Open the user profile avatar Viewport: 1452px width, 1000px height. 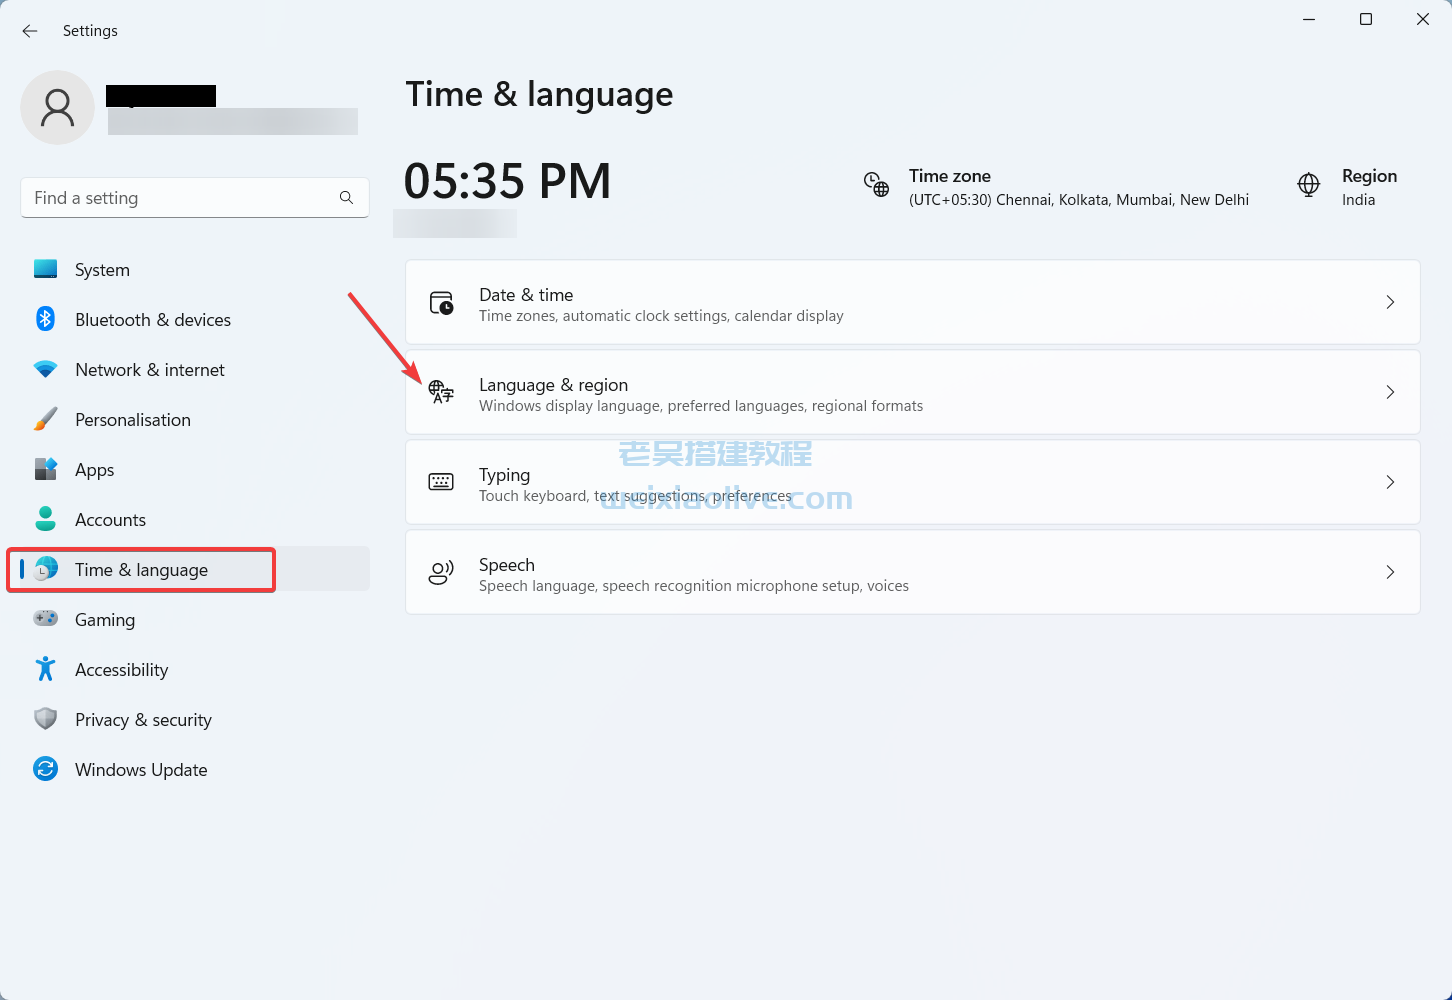click(x=57, y=107)
